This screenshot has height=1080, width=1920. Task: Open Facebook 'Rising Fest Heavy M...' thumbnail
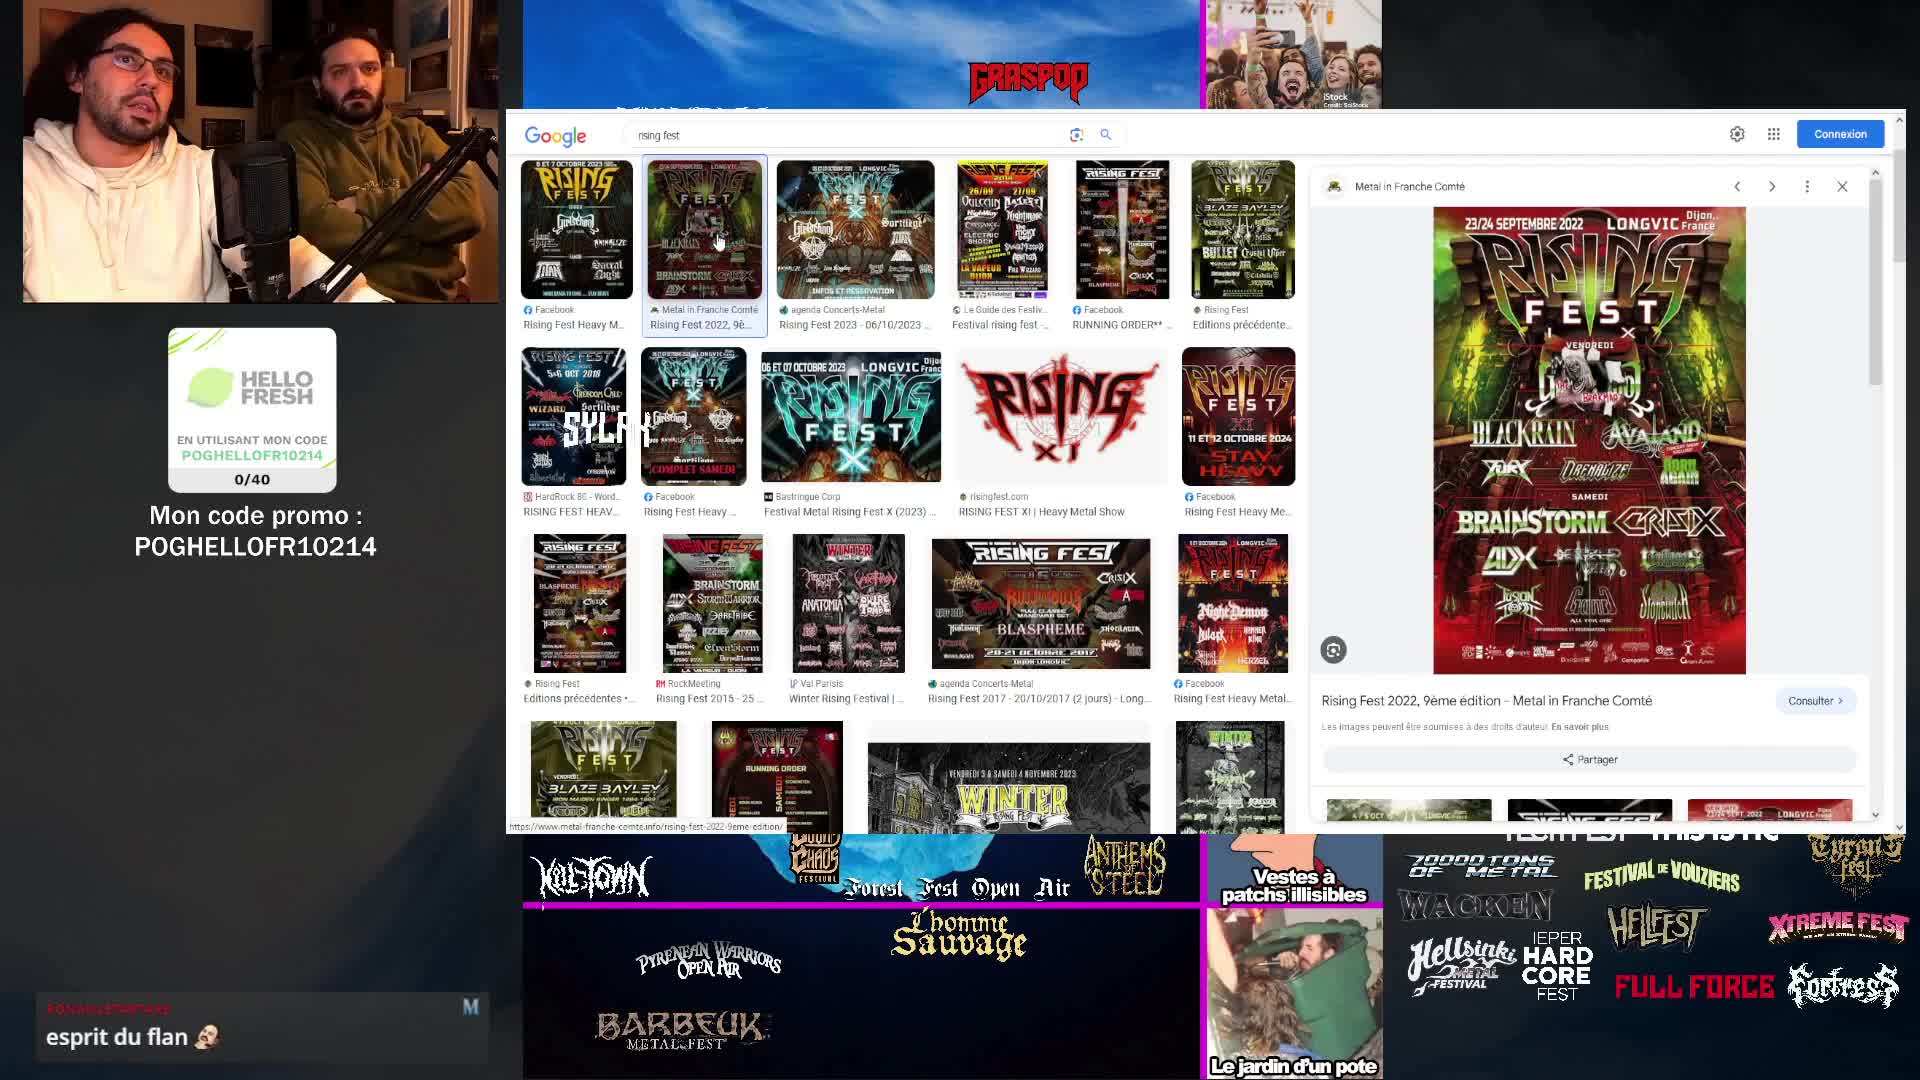(577, 229)
